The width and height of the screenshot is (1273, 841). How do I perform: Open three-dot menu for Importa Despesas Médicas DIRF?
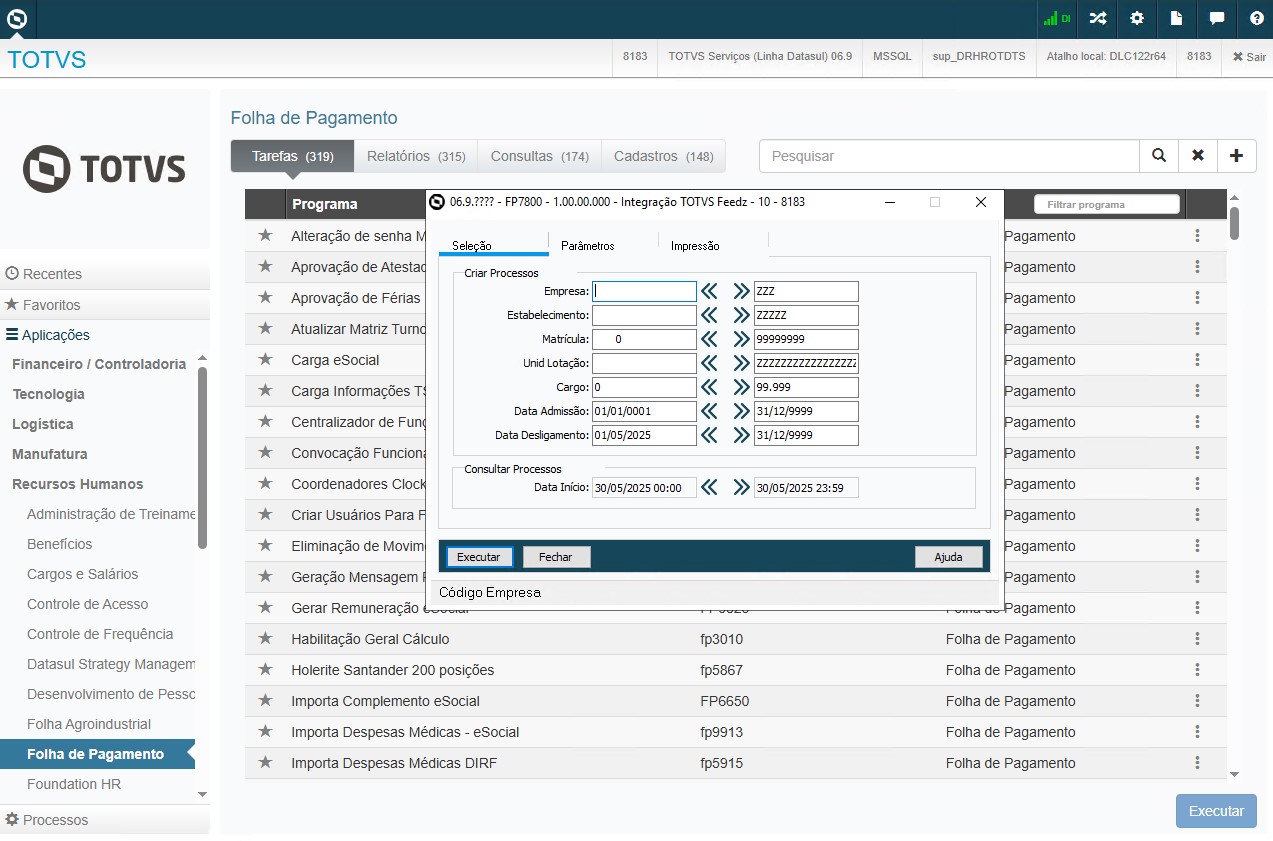1197,763
